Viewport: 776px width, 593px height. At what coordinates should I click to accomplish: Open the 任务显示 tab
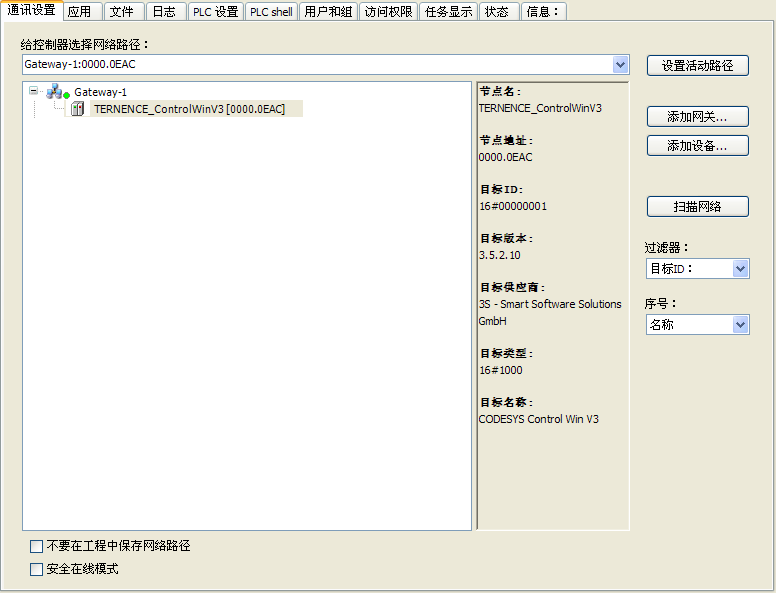[448, 11]
